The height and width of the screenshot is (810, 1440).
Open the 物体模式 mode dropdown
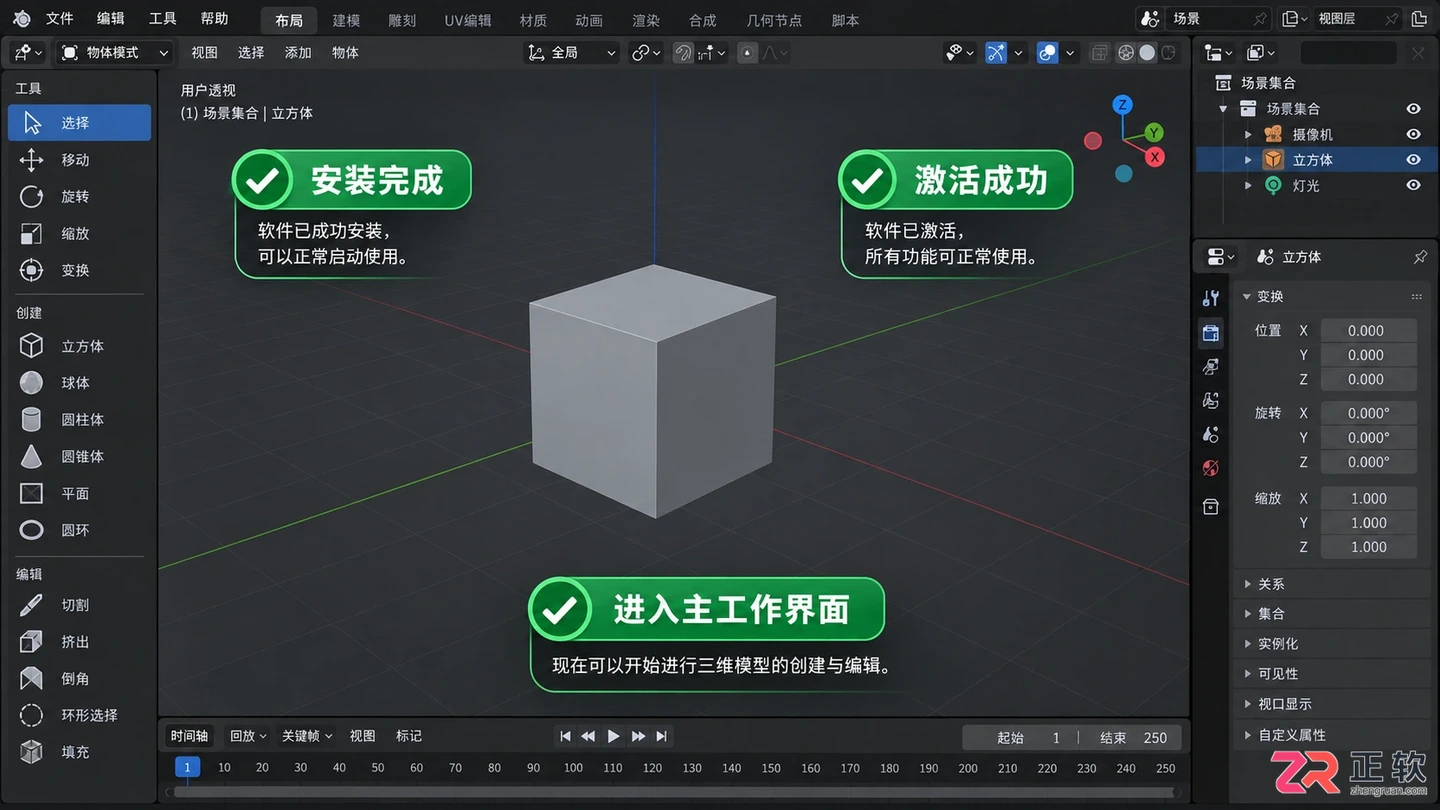[114, 53]
